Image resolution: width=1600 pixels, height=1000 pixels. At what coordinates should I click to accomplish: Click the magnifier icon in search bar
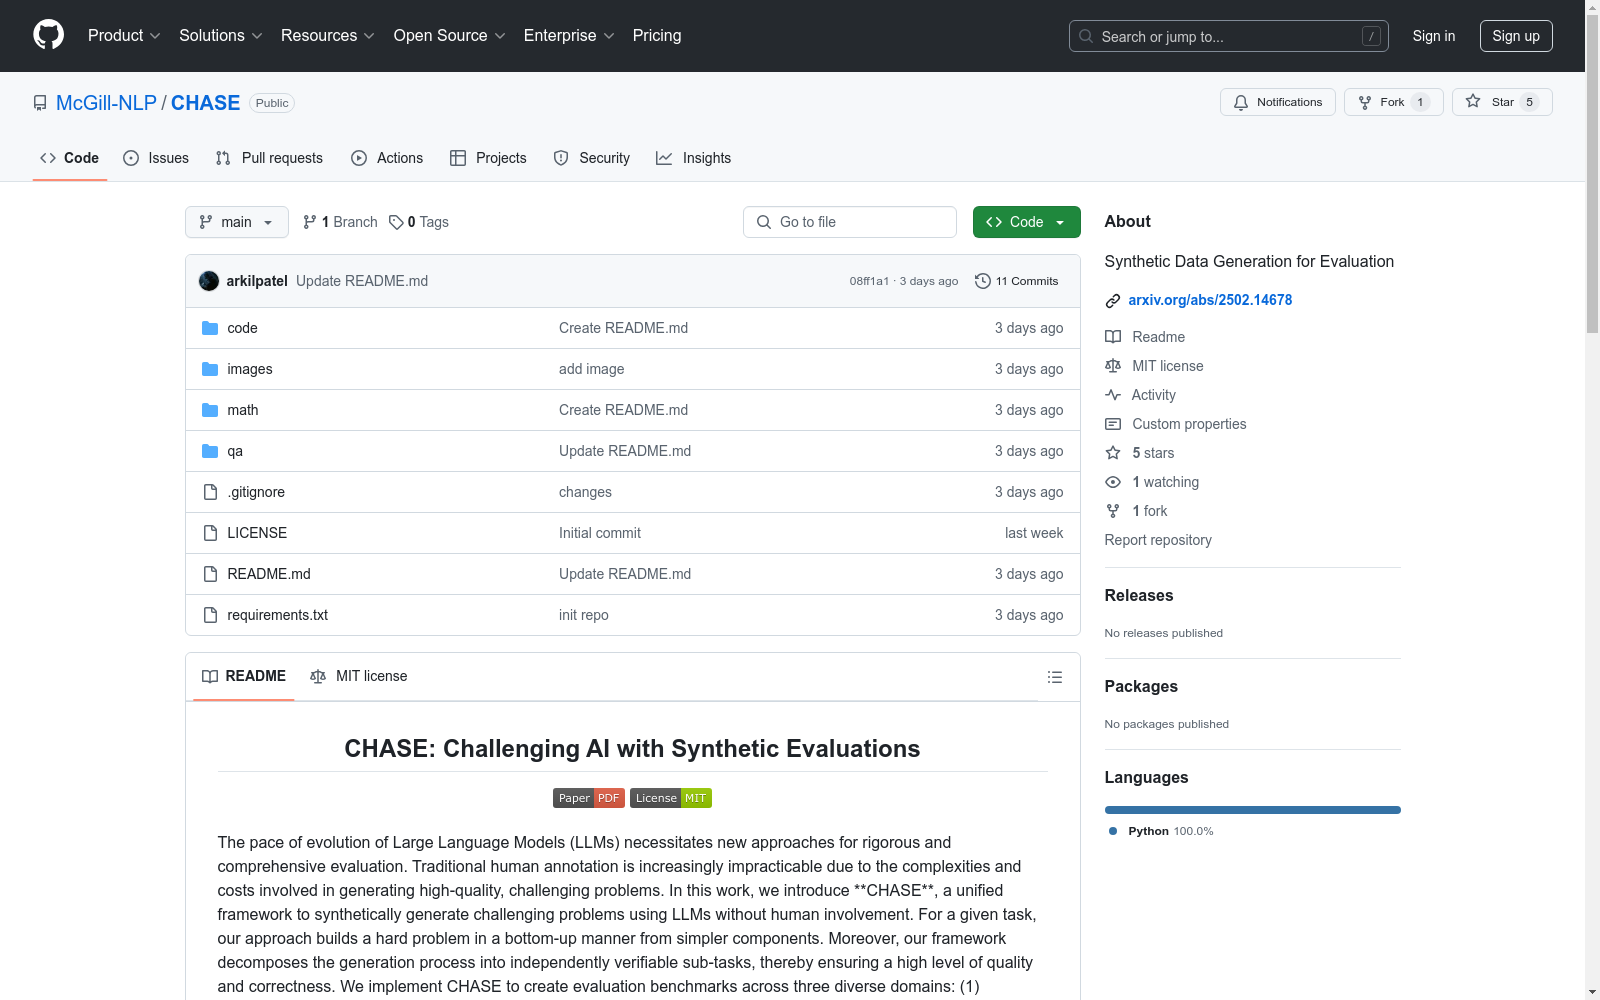pyautogui.click(x=1086, y=36)
